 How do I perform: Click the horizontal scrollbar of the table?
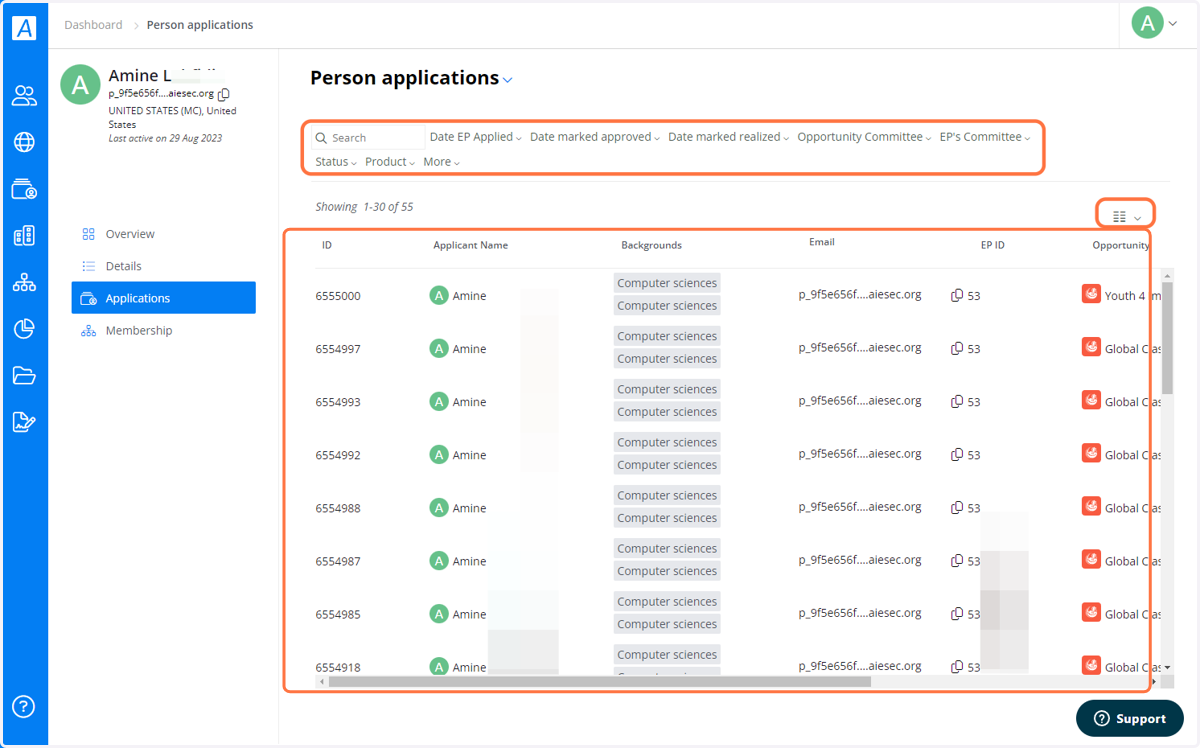(x=599, y=682)
